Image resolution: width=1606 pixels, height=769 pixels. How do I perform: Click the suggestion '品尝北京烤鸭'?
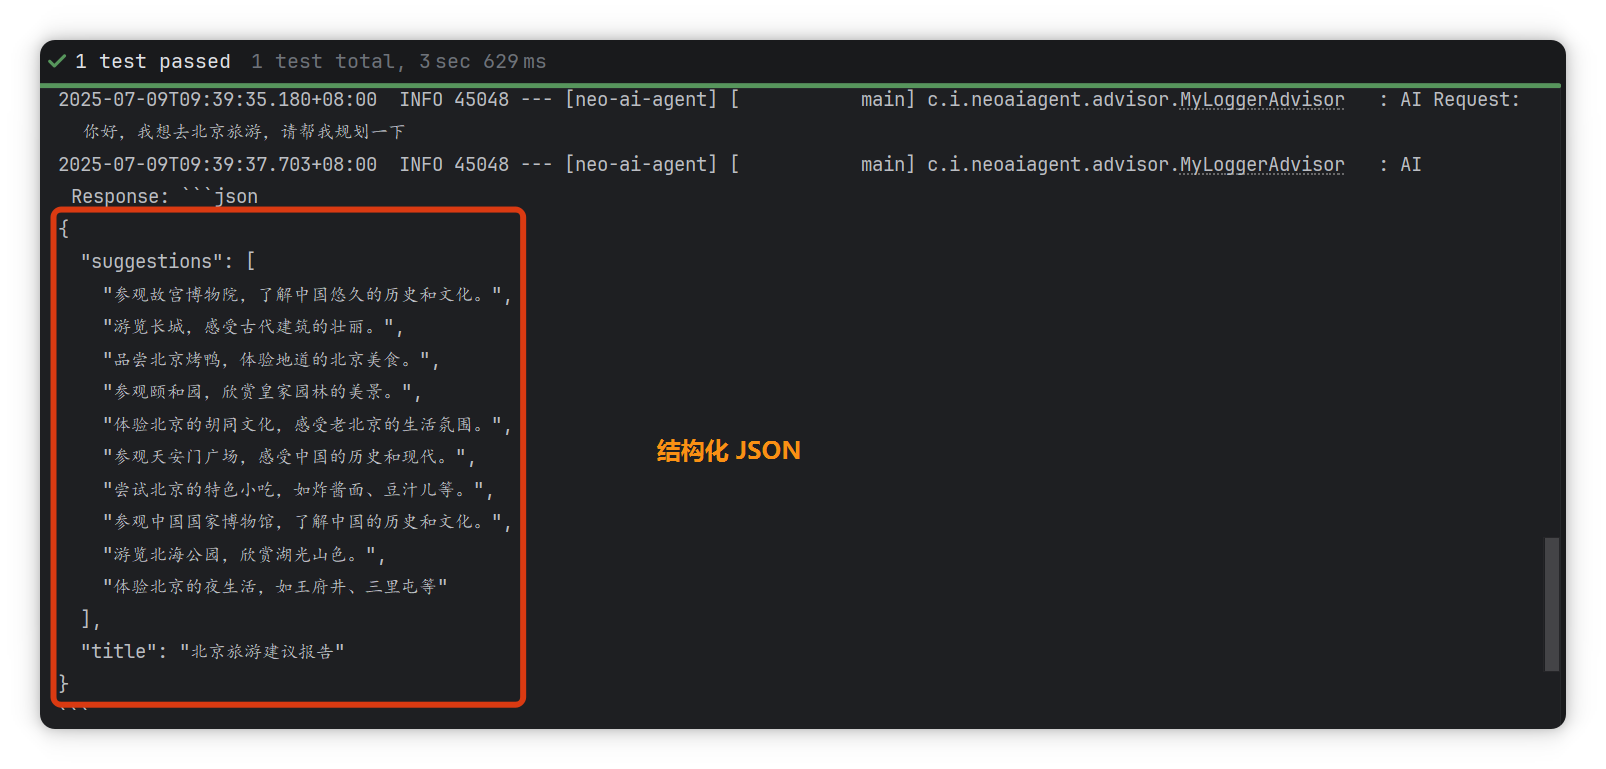pos(271,360)
